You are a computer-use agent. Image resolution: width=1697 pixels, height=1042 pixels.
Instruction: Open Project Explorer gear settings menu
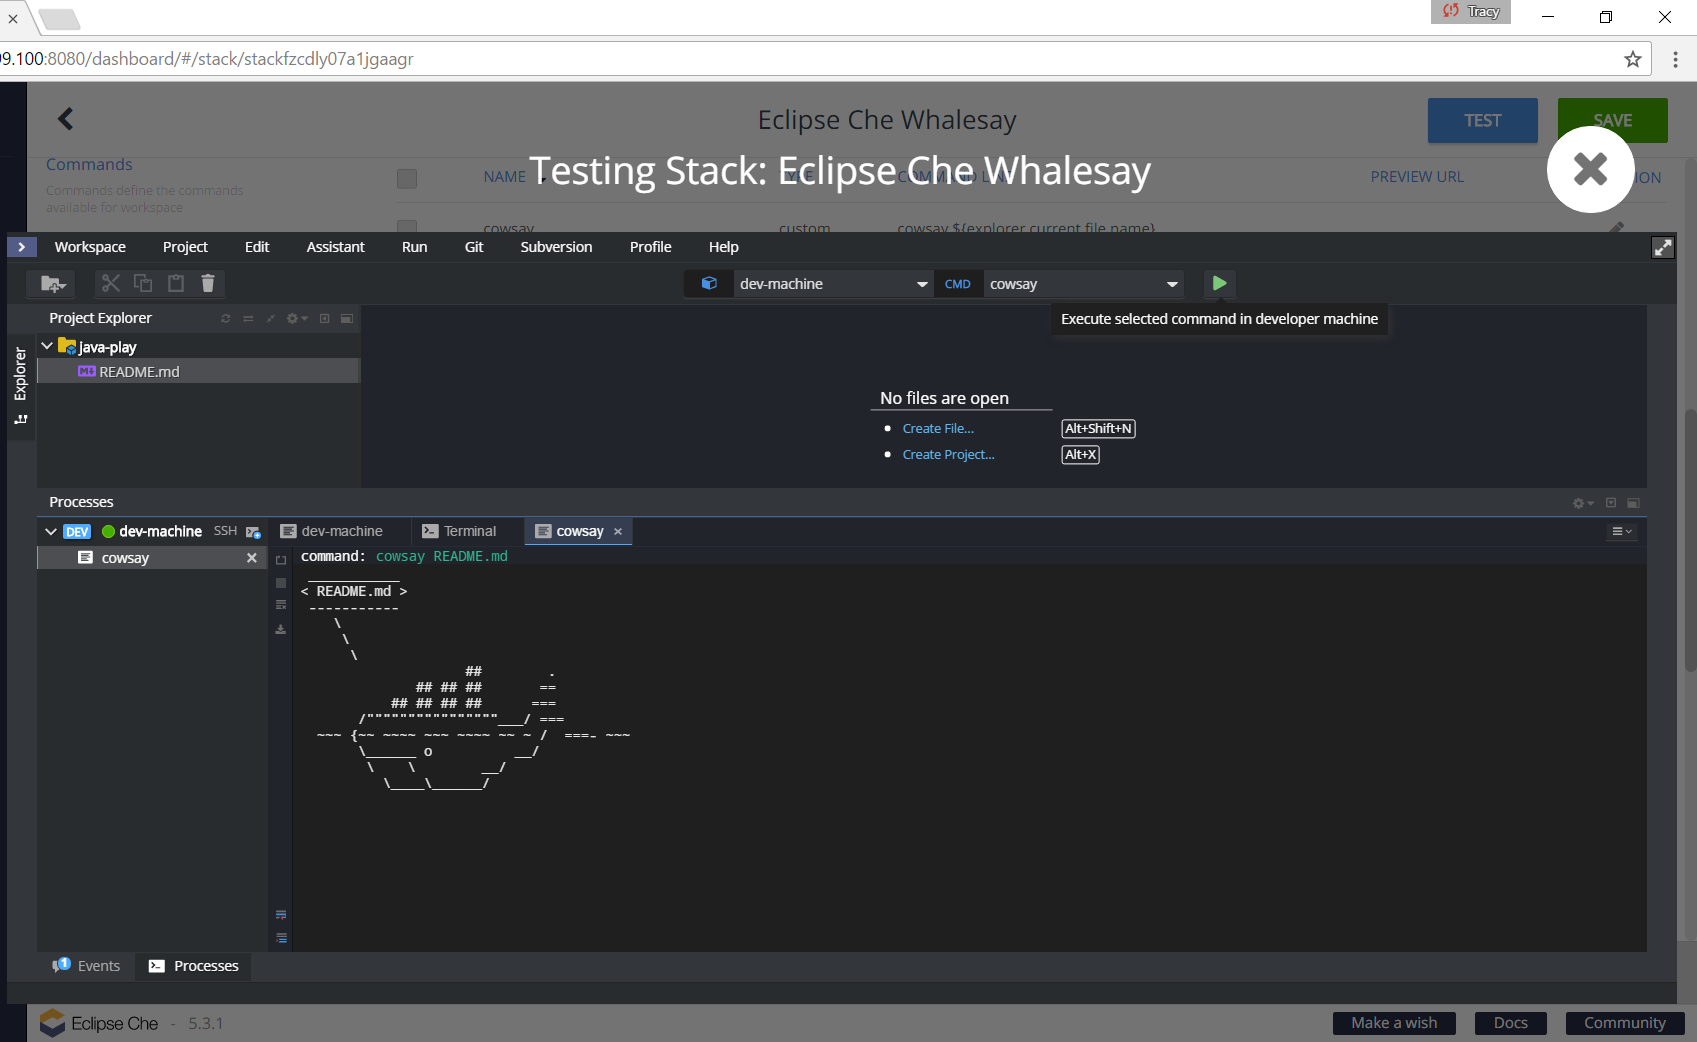click(x=297, y=318)
